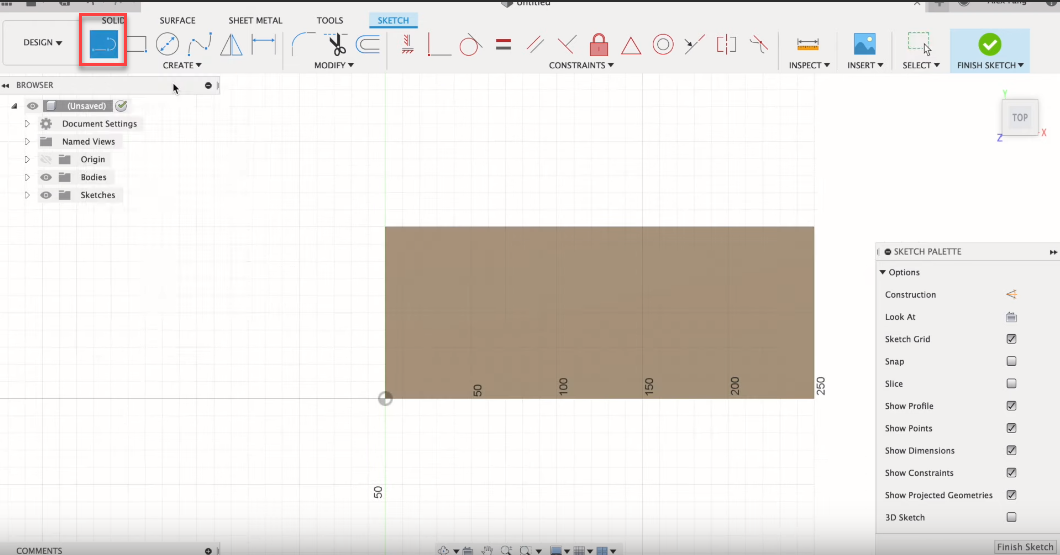Click the Construction line icon in palette
This screenshot has width=1060, height=555.
tap(1011, 295)
